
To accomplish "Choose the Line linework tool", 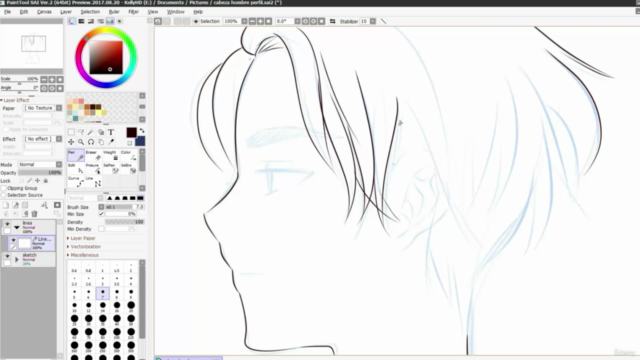I will [x=93, y=182].
